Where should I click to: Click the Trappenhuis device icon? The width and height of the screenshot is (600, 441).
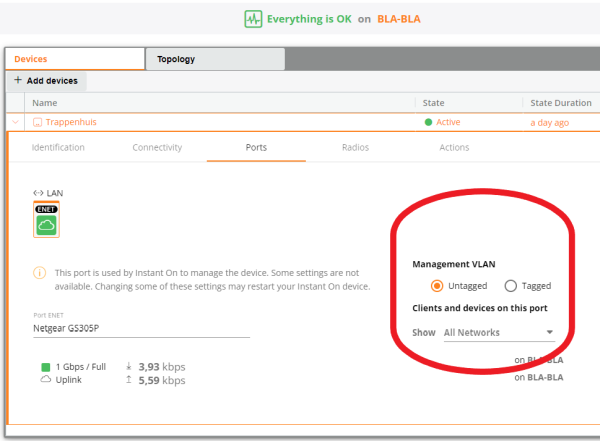point(38,123)
